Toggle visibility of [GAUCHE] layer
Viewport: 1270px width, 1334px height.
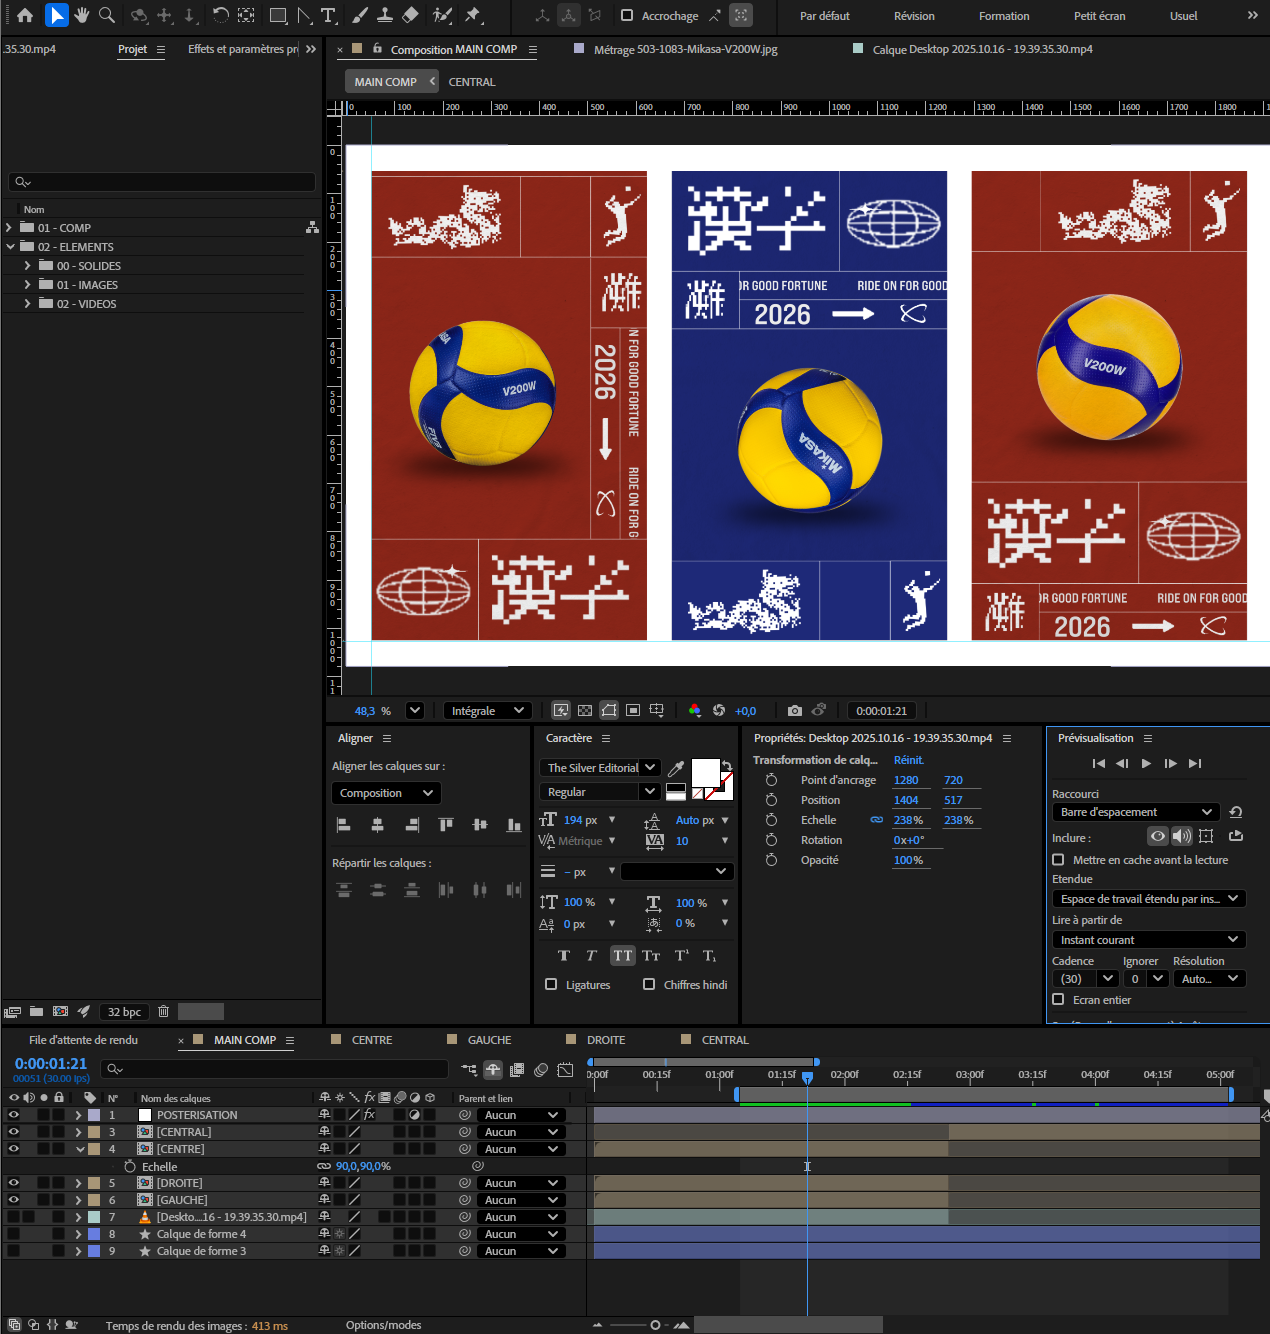tap(14, 1199)
